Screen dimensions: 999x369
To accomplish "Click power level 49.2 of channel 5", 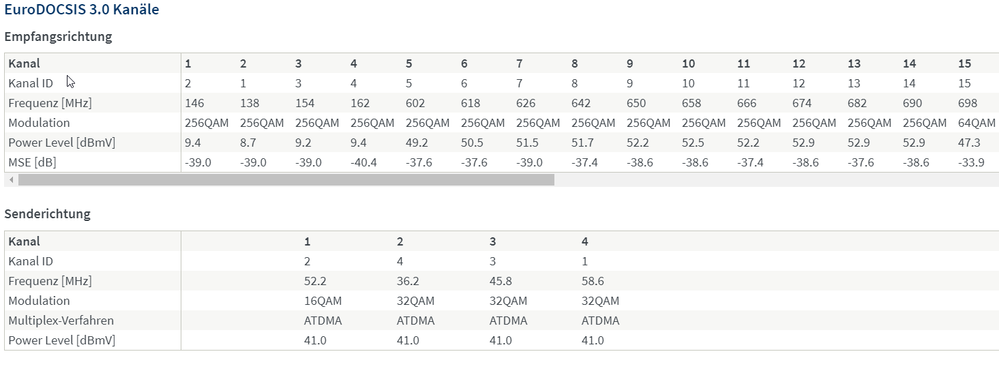I will tap(417, 142).
